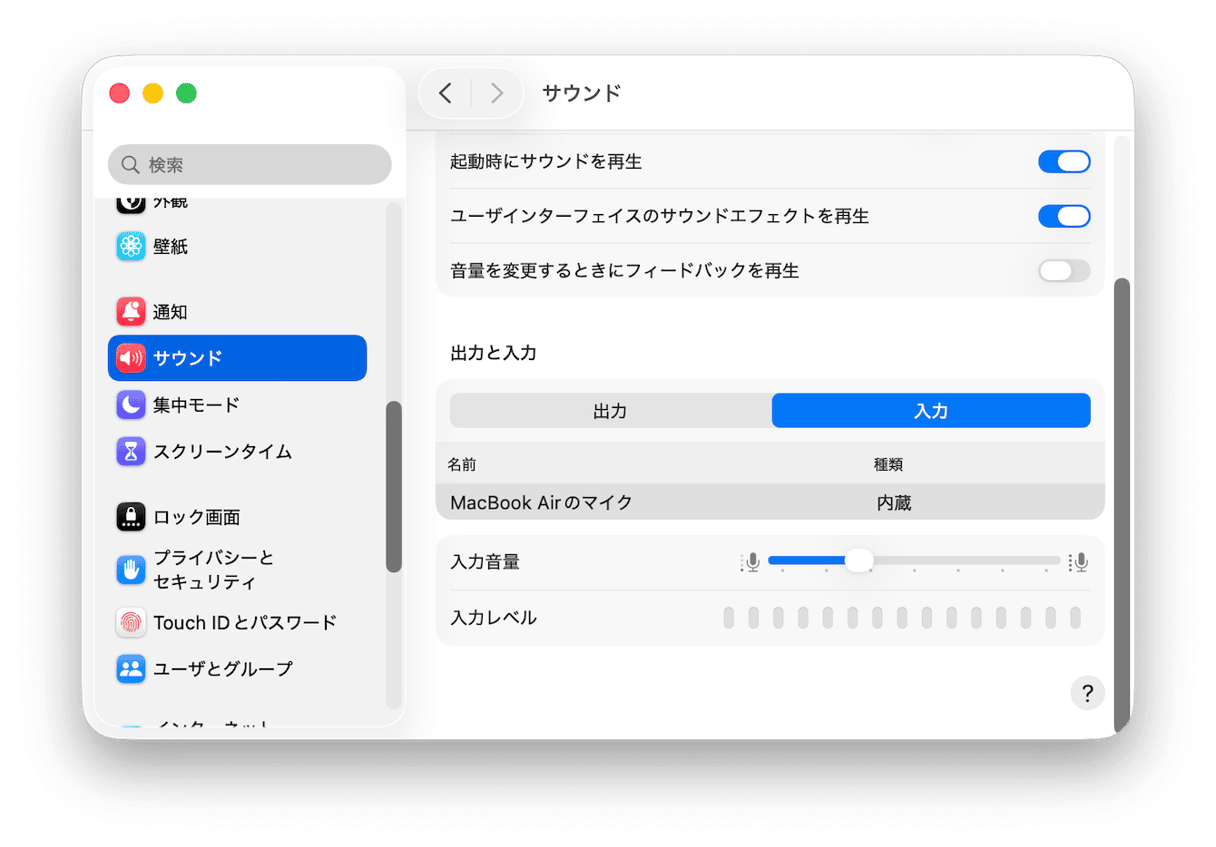Image resolution: width=1216 pixels, height=847 pixels.
Task: Toggle ユーザインターフェイスのサウンドエフェクトを再生 switch
Action: 1064,216
